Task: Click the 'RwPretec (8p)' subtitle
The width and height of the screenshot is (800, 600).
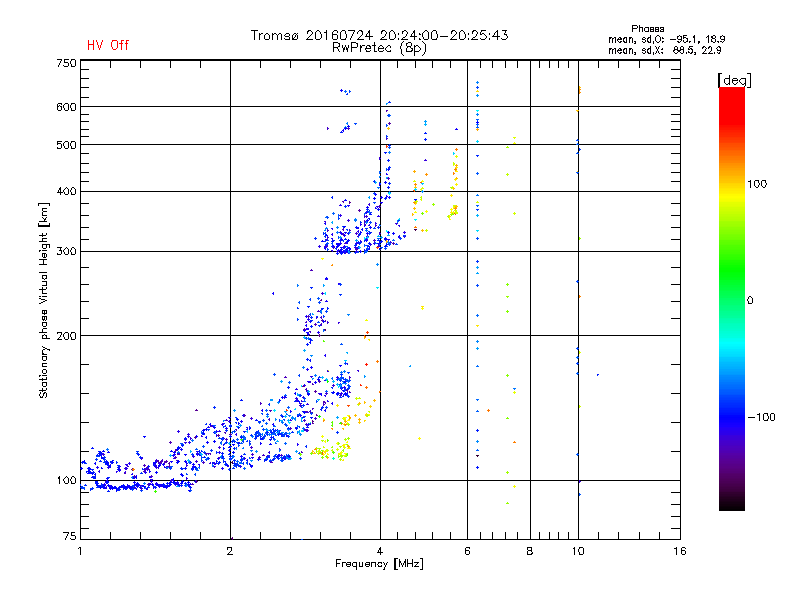Action: [379, 48]
